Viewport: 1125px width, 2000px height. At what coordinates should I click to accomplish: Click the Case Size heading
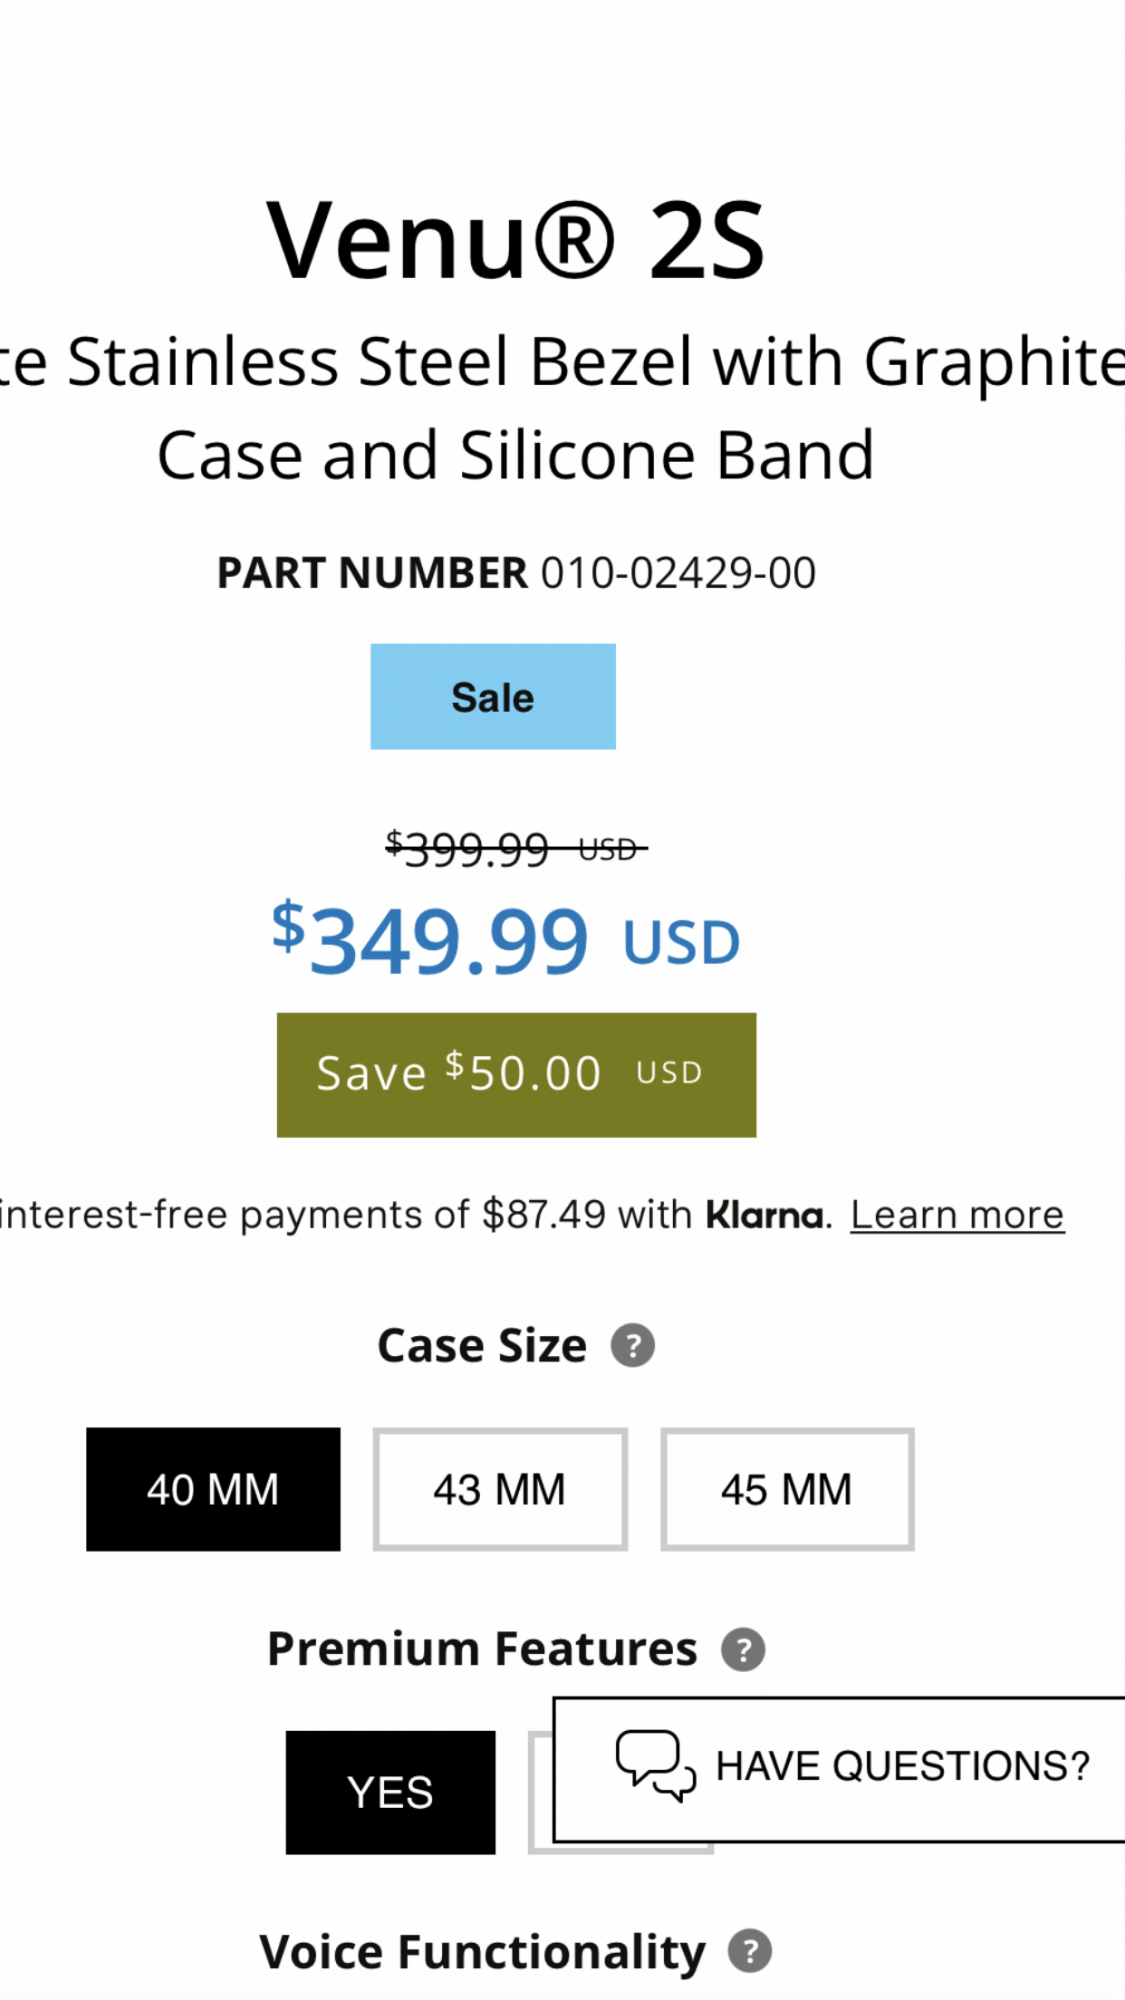point(482,1345)
